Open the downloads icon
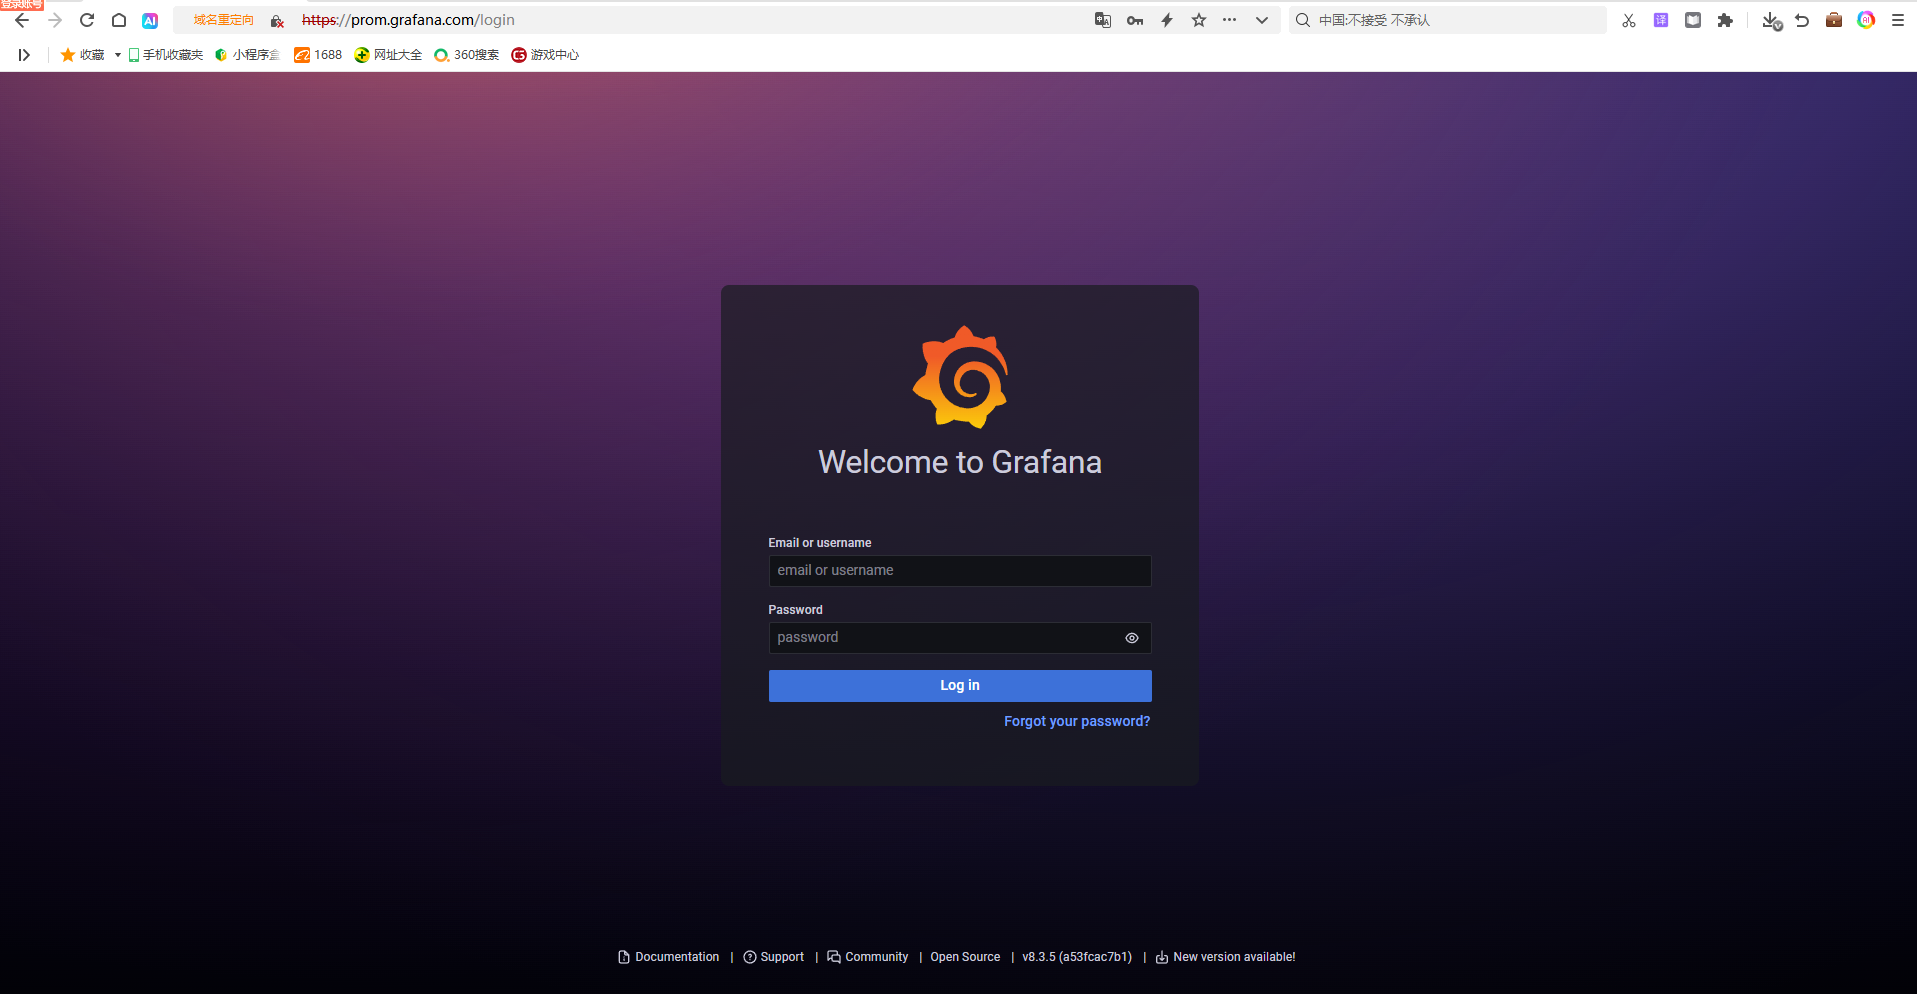This screenshot has height=994, width=1917. click(1771, 21)
